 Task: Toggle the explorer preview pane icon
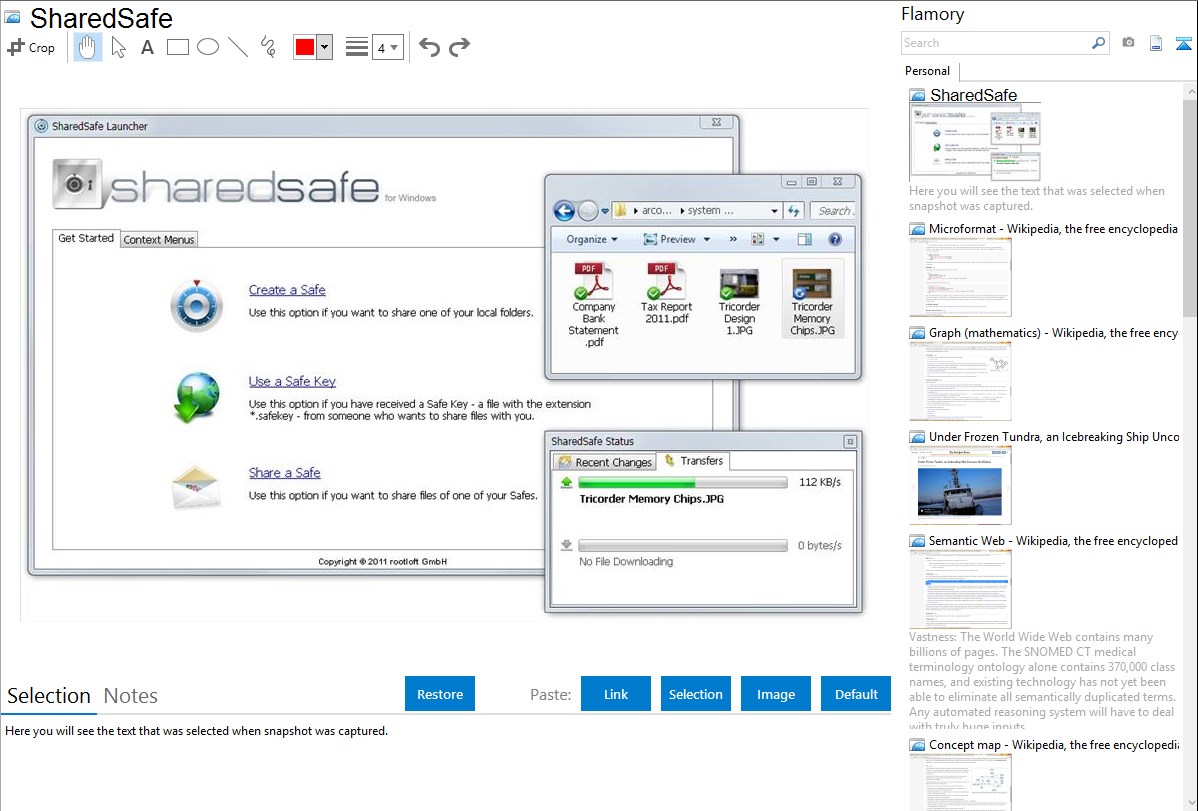pos(805,239)
